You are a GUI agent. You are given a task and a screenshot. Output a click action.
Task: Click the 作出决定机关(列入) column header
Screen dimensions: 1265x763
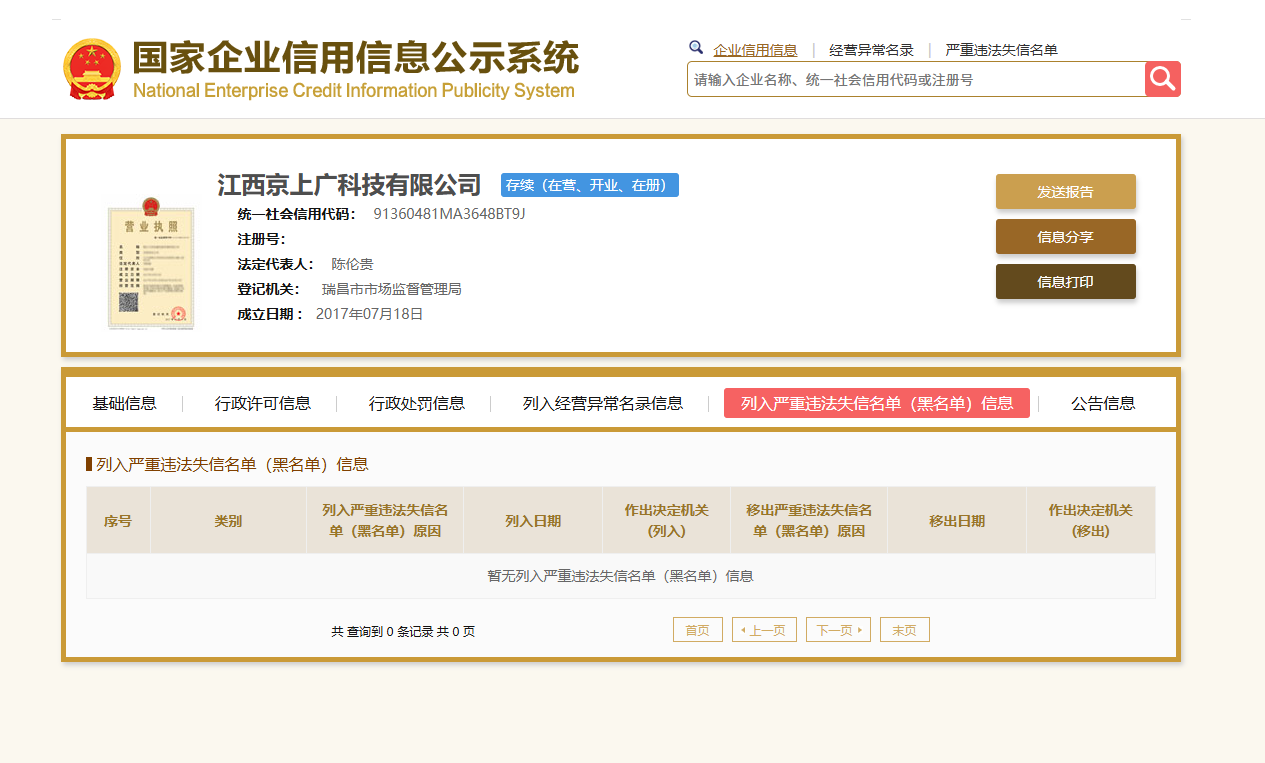coord(667,521)
